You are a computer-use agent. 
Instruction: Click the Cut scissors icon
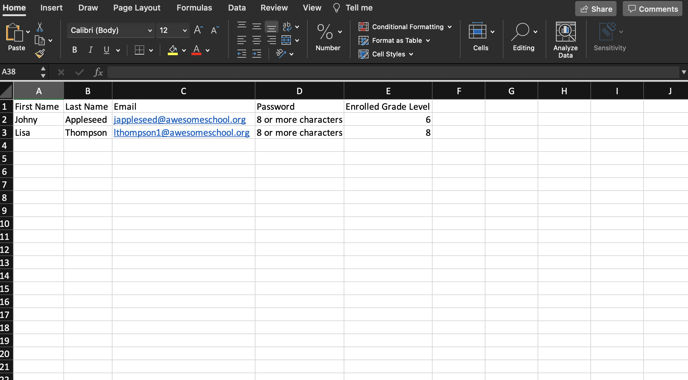pyautogui.click(x=39, y=28)
